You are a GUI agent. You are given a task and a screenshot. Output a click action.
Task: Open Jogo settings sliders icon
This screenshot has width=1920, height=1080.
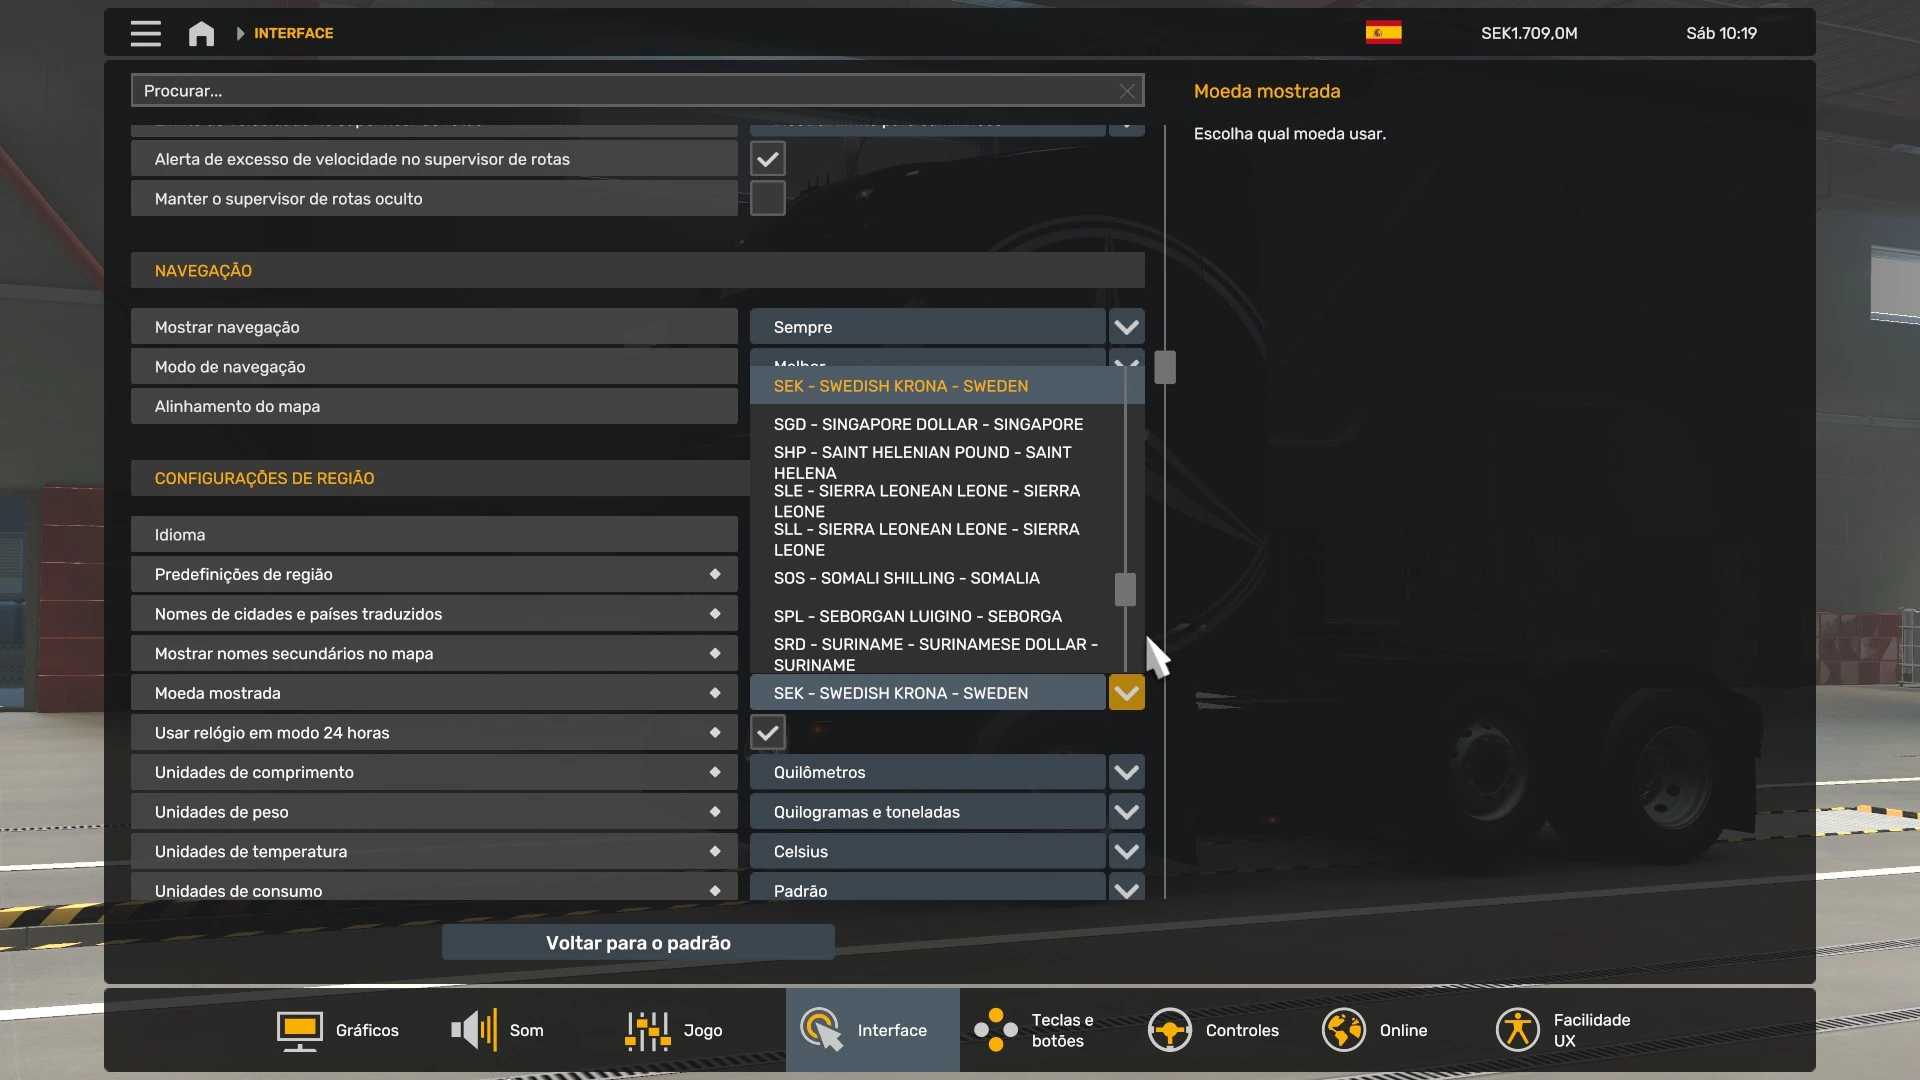(x=648, y=1030)
